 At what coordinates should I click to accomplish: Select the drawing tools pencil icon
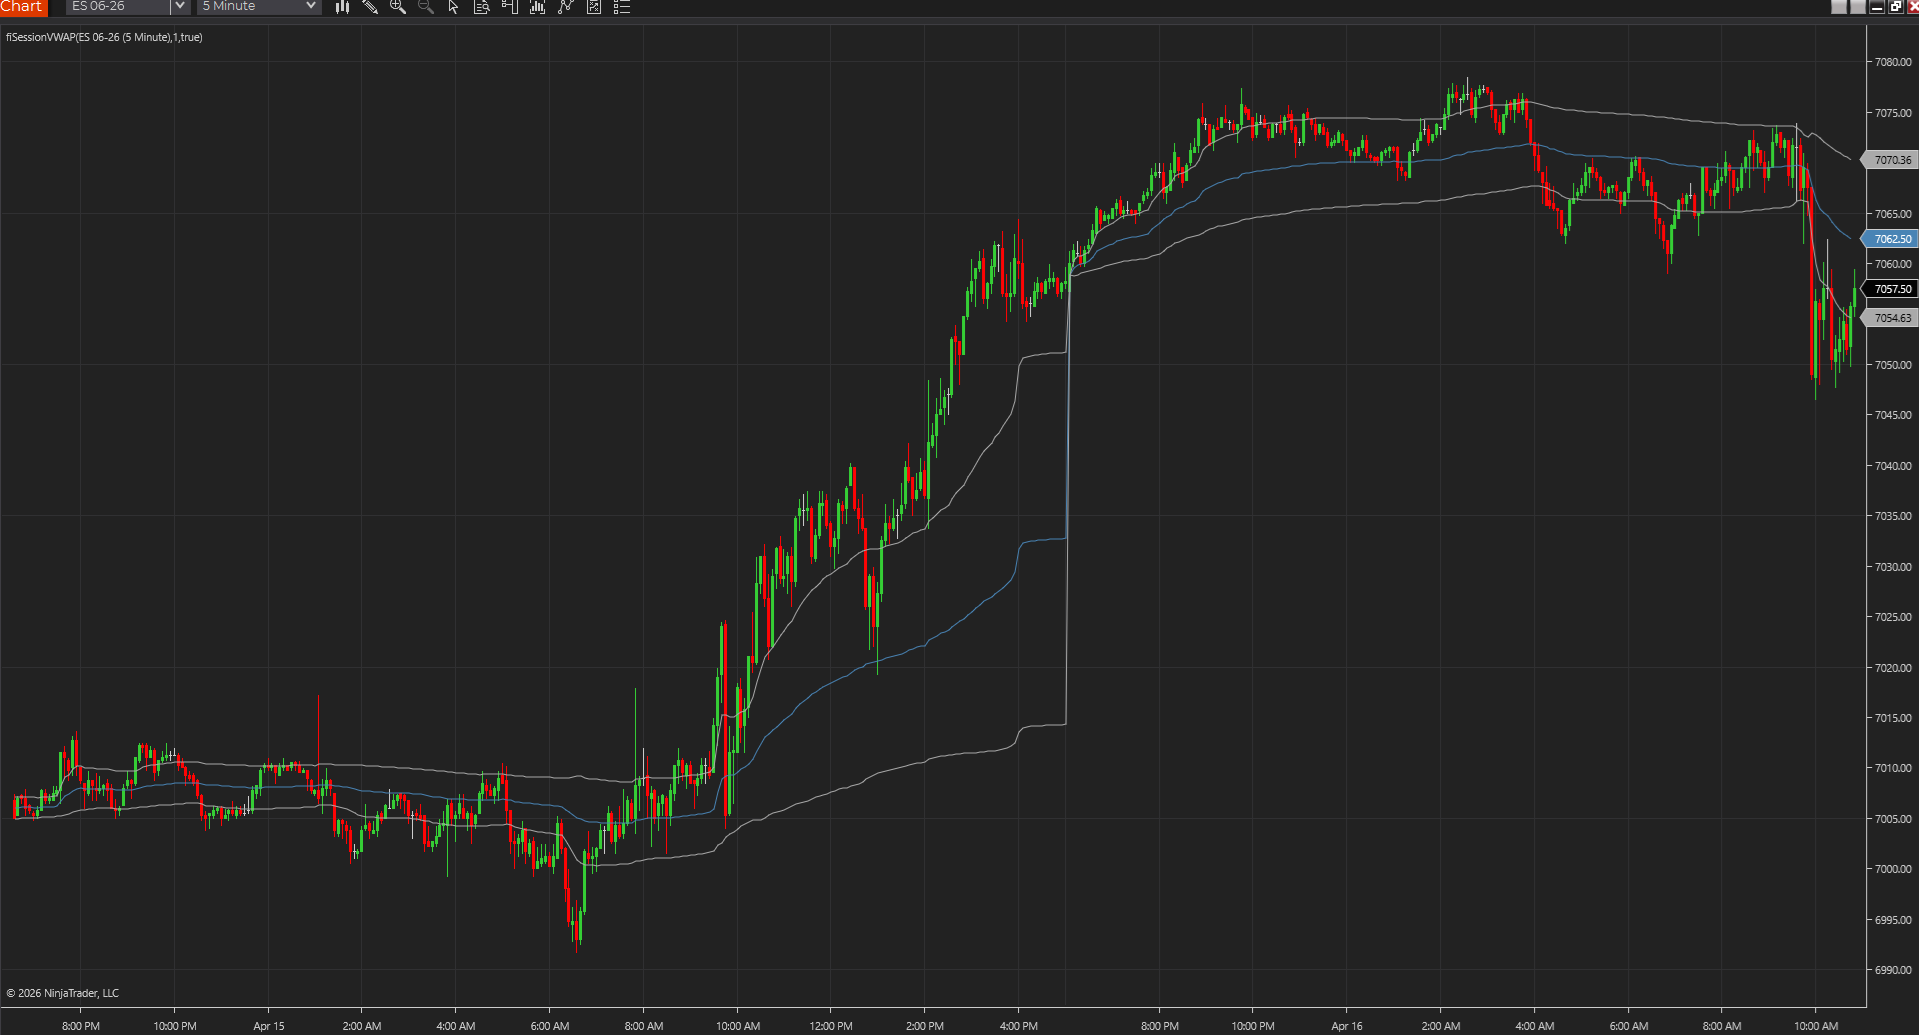coord(371,7)
